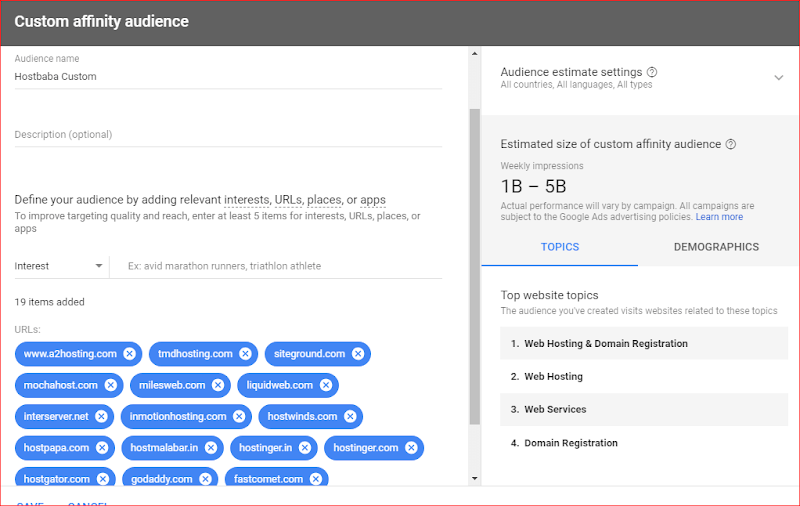Remove the hostpapa.com URL chip
Screen dimensions: 800x506
[102, 448]
